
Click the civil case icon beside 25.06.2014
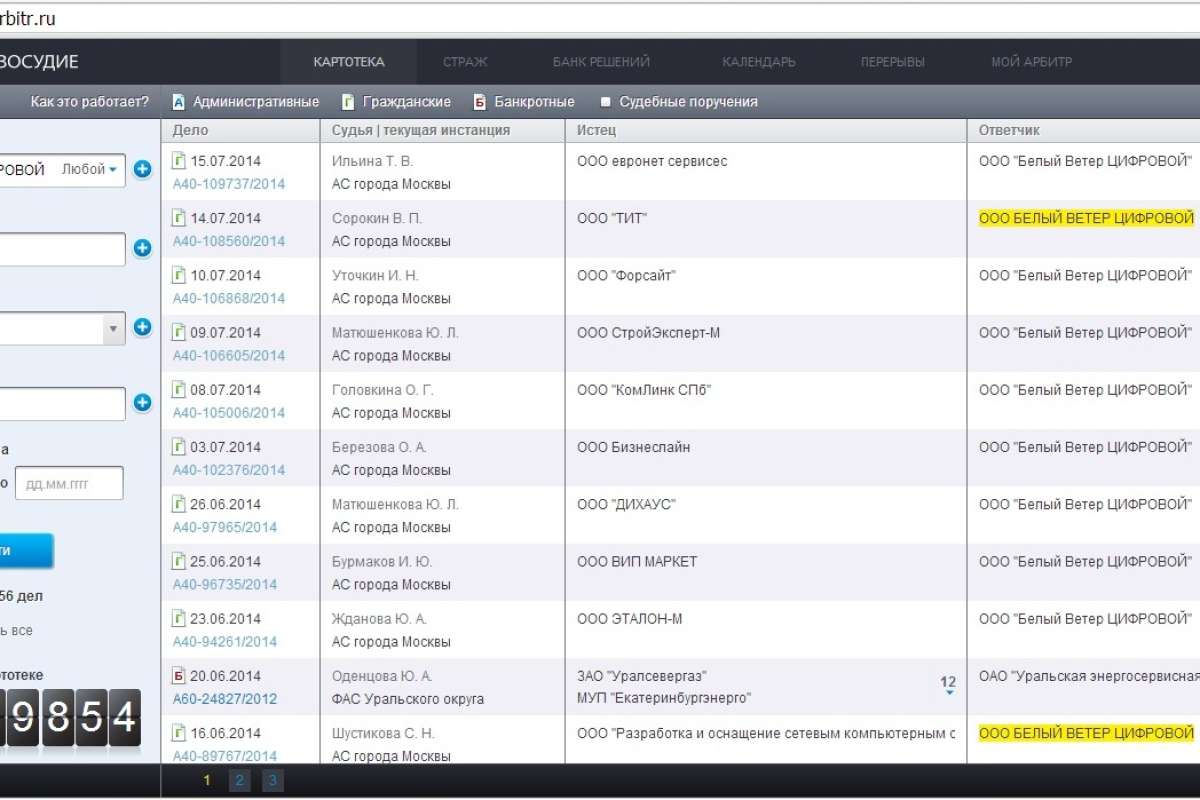tap(179, 560)
